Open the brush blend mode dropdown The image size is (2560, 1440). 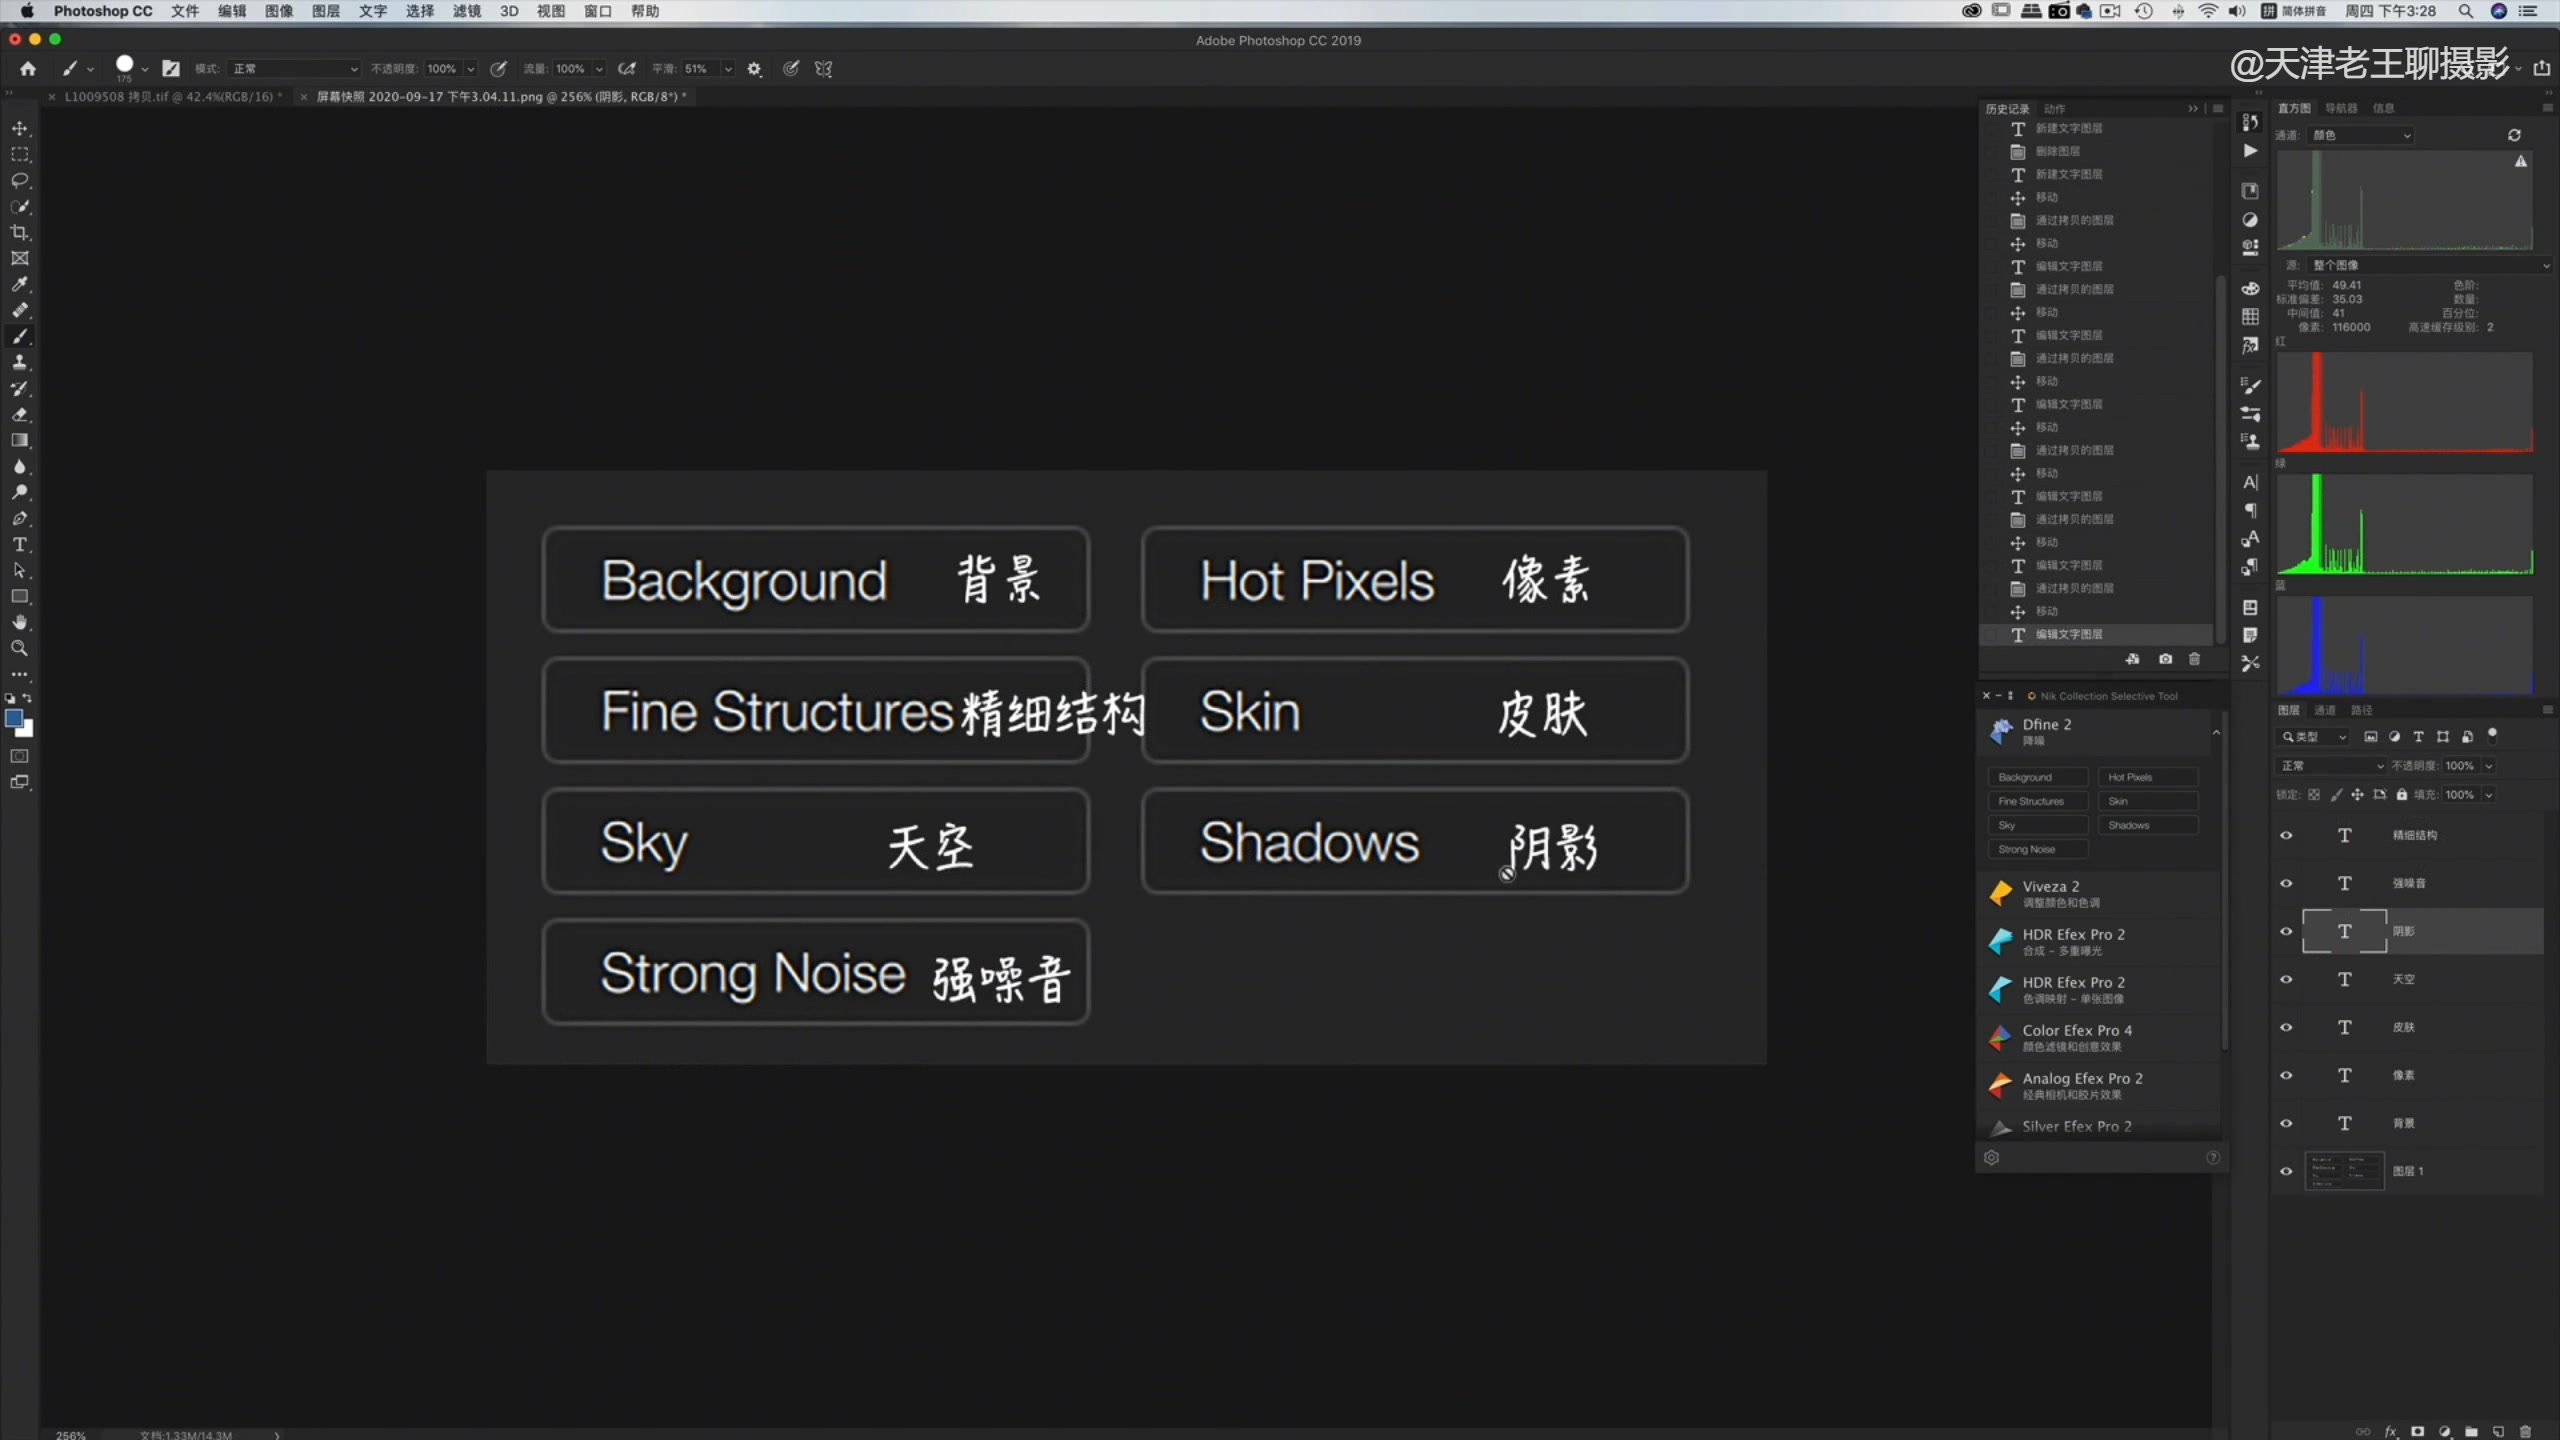(x=295, y=69)
